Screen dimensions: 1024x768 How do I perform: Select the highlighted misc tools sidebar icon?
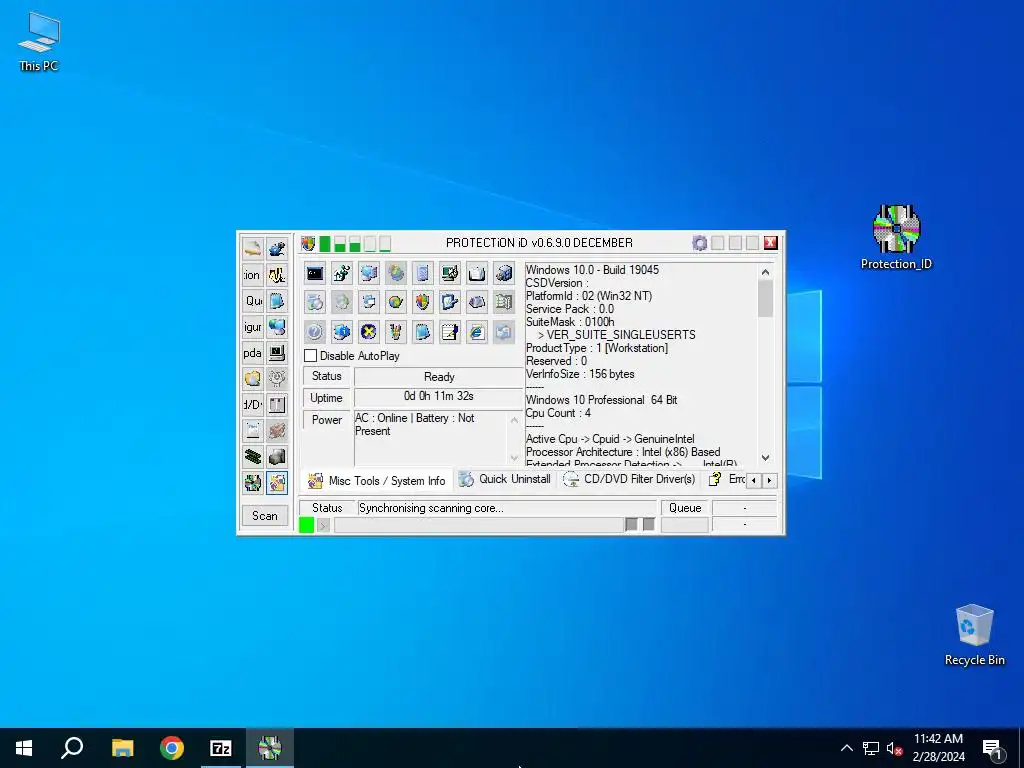tap(277, 483)
